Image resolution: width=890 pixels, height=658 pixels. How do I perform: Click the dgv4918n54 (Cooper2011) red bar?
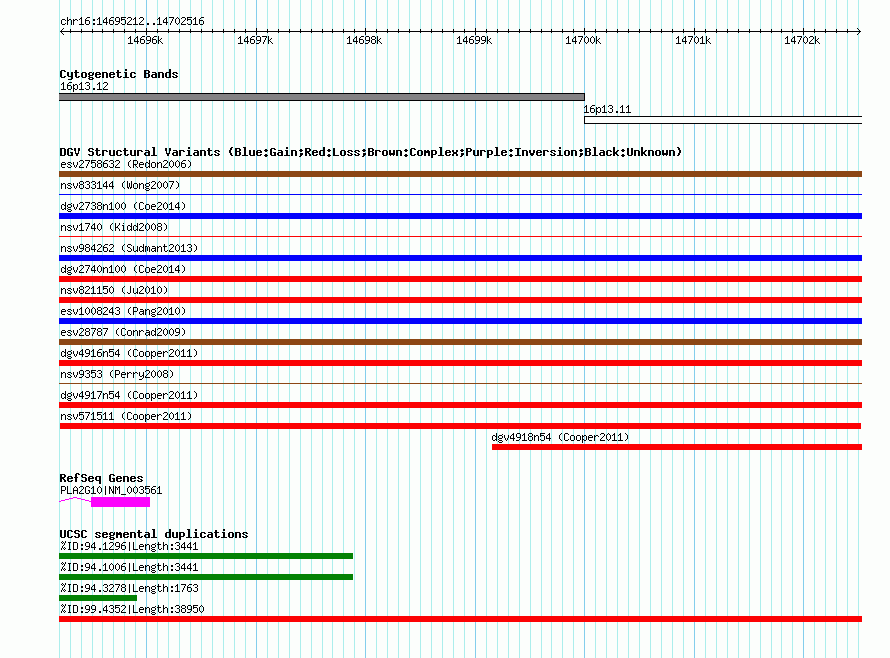click(677, 447)
